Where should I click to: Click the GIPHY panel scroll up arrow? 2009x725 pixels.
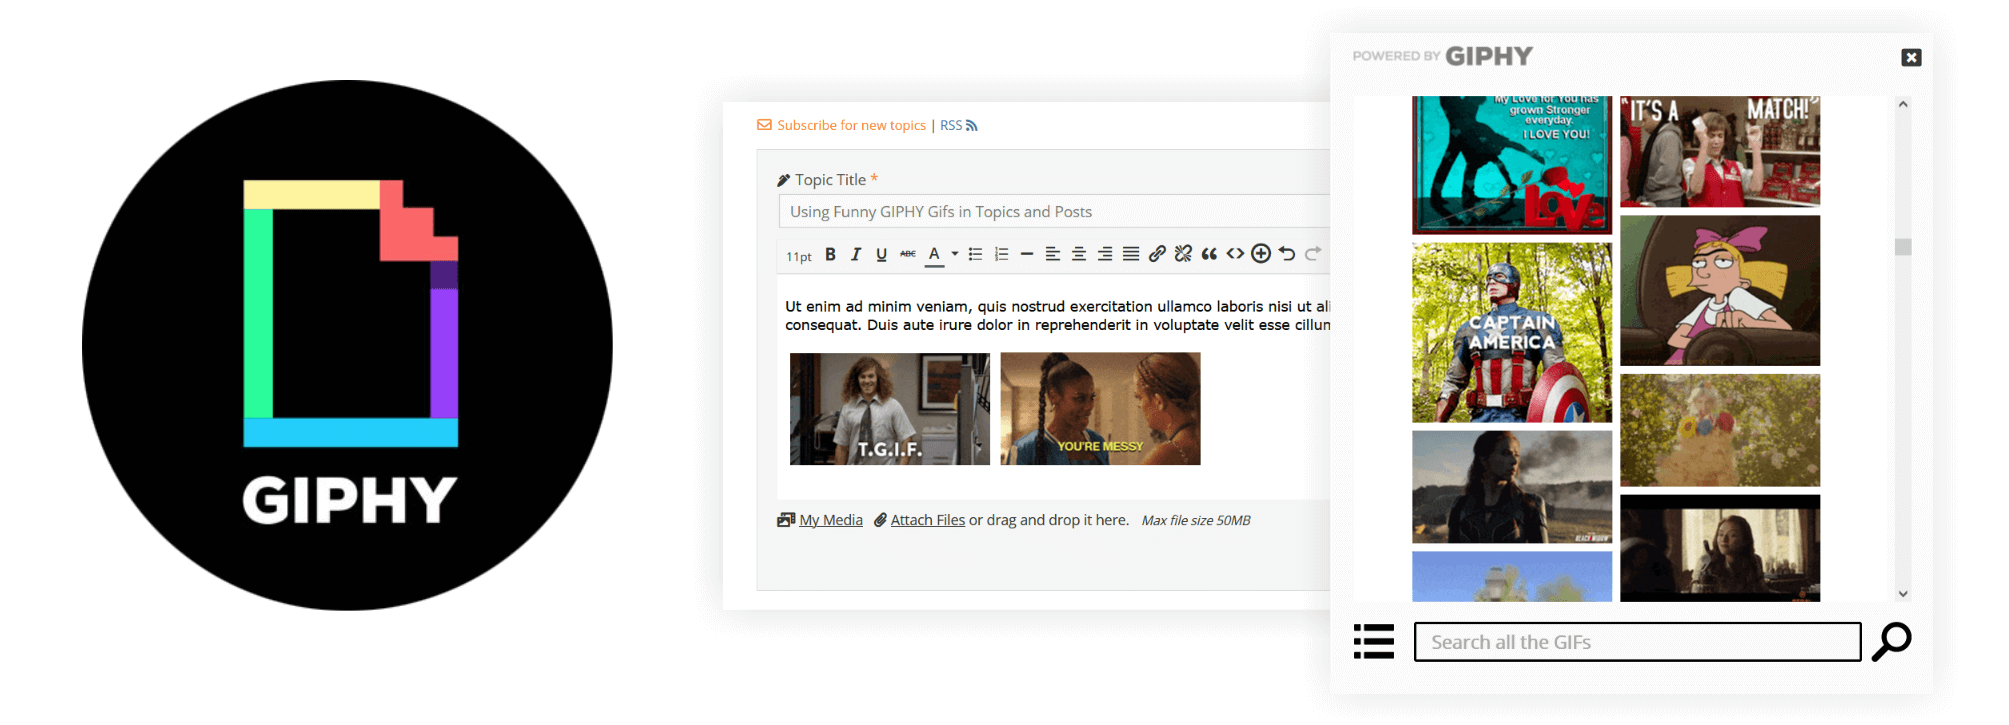pyautogui.click(x=1903, y=104)
